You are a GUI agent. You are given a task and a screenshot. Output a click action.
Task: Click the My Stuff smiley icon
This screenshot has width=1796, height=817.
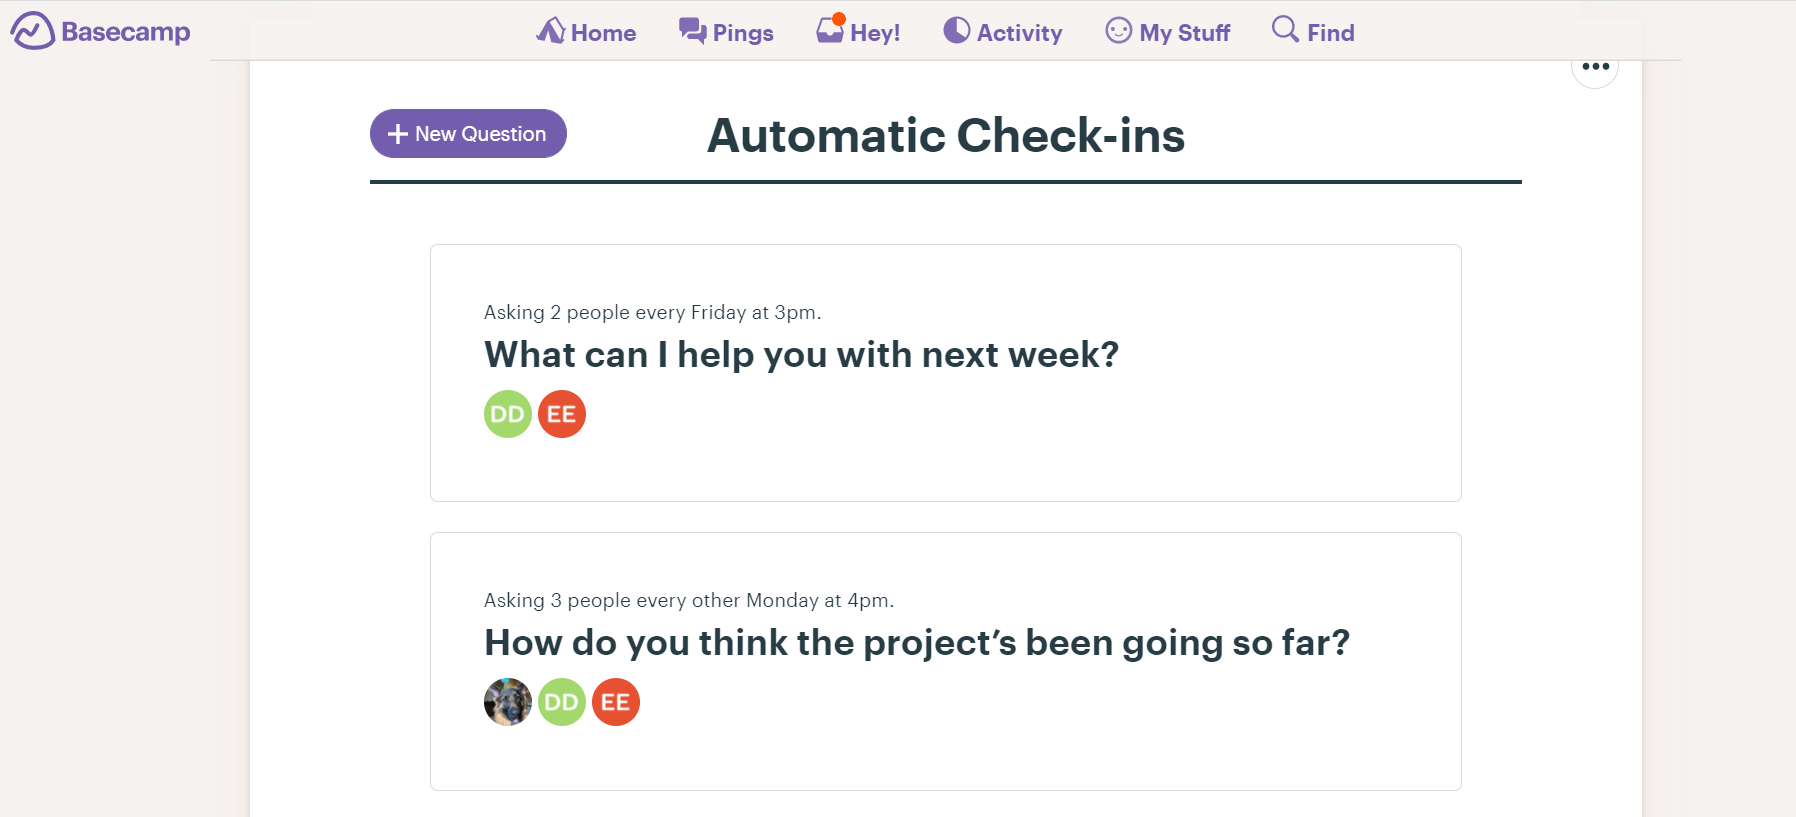coord(1118,31)
